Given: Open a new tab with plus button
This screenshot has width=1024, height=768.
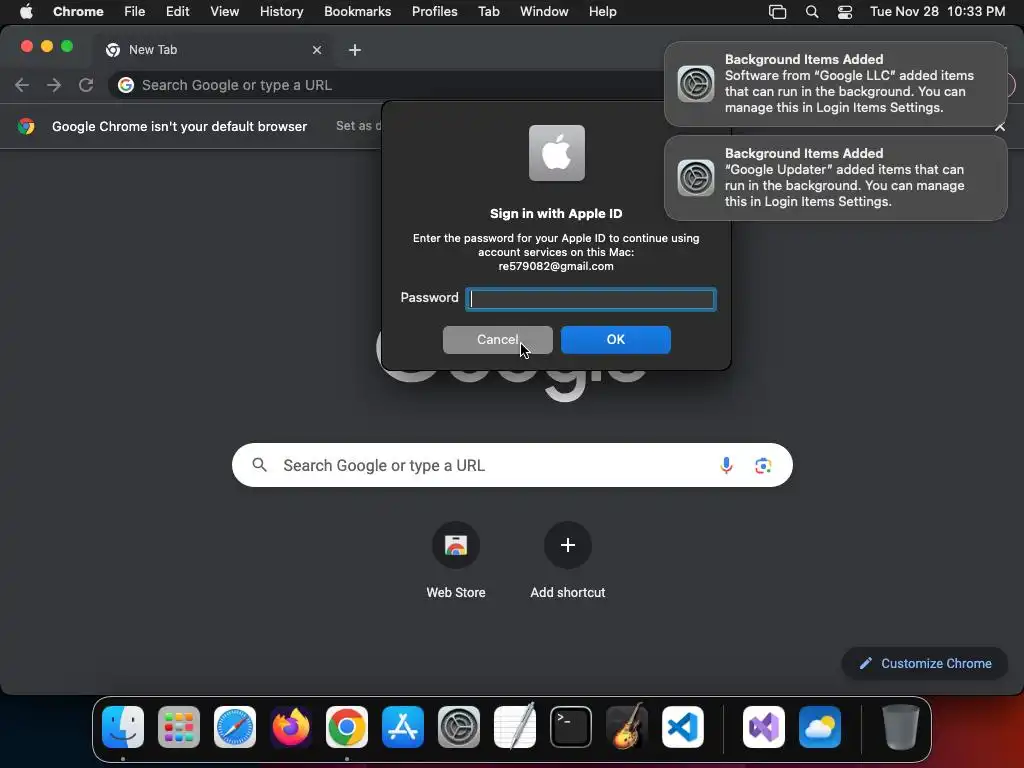Looking at the screenshot, I should [355, 50].
